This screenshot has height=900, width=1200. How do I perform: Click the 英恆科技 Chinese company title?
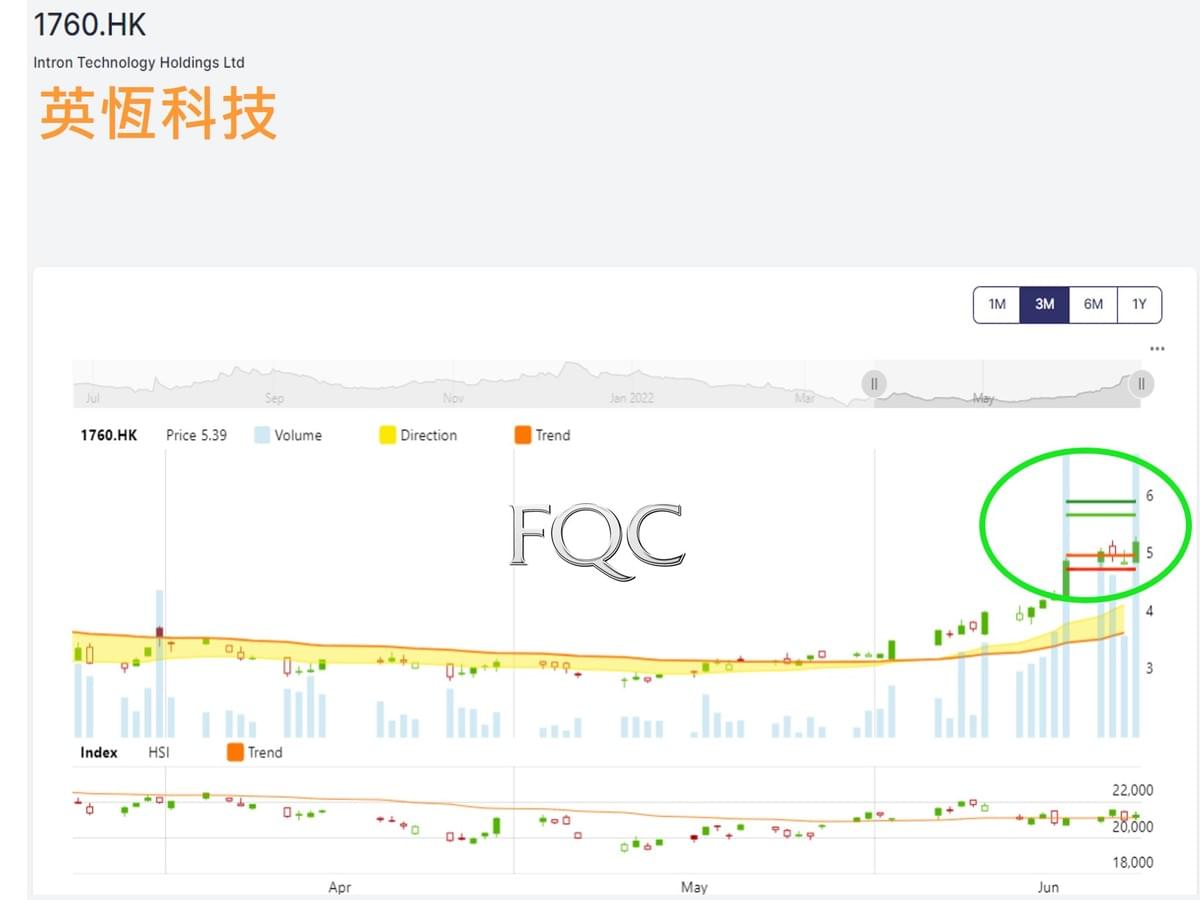[x=158, y=112]
